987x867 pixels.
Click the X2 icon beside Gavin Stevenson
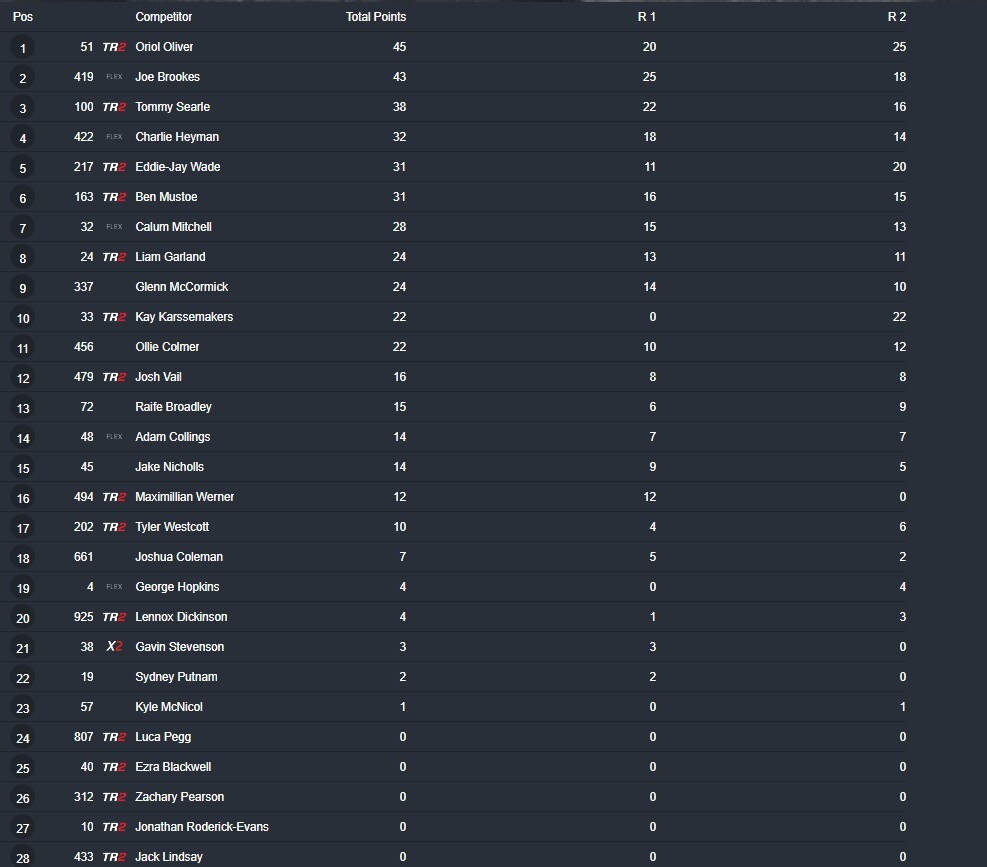coord(114,647)
